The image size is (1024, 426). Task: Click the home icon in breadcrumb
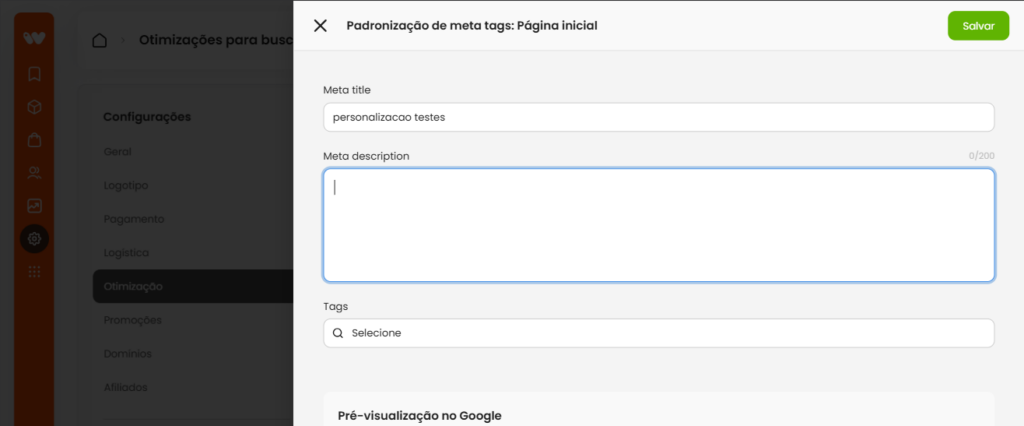(99, 41)
